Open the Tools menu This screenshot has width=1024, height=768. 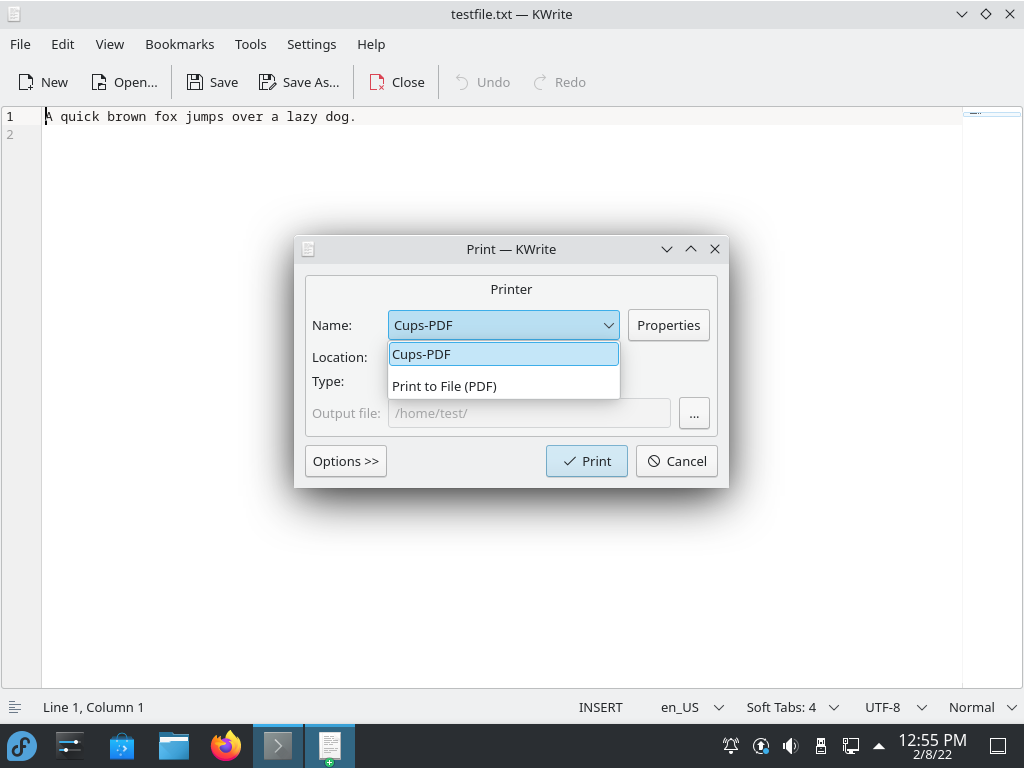251,44
